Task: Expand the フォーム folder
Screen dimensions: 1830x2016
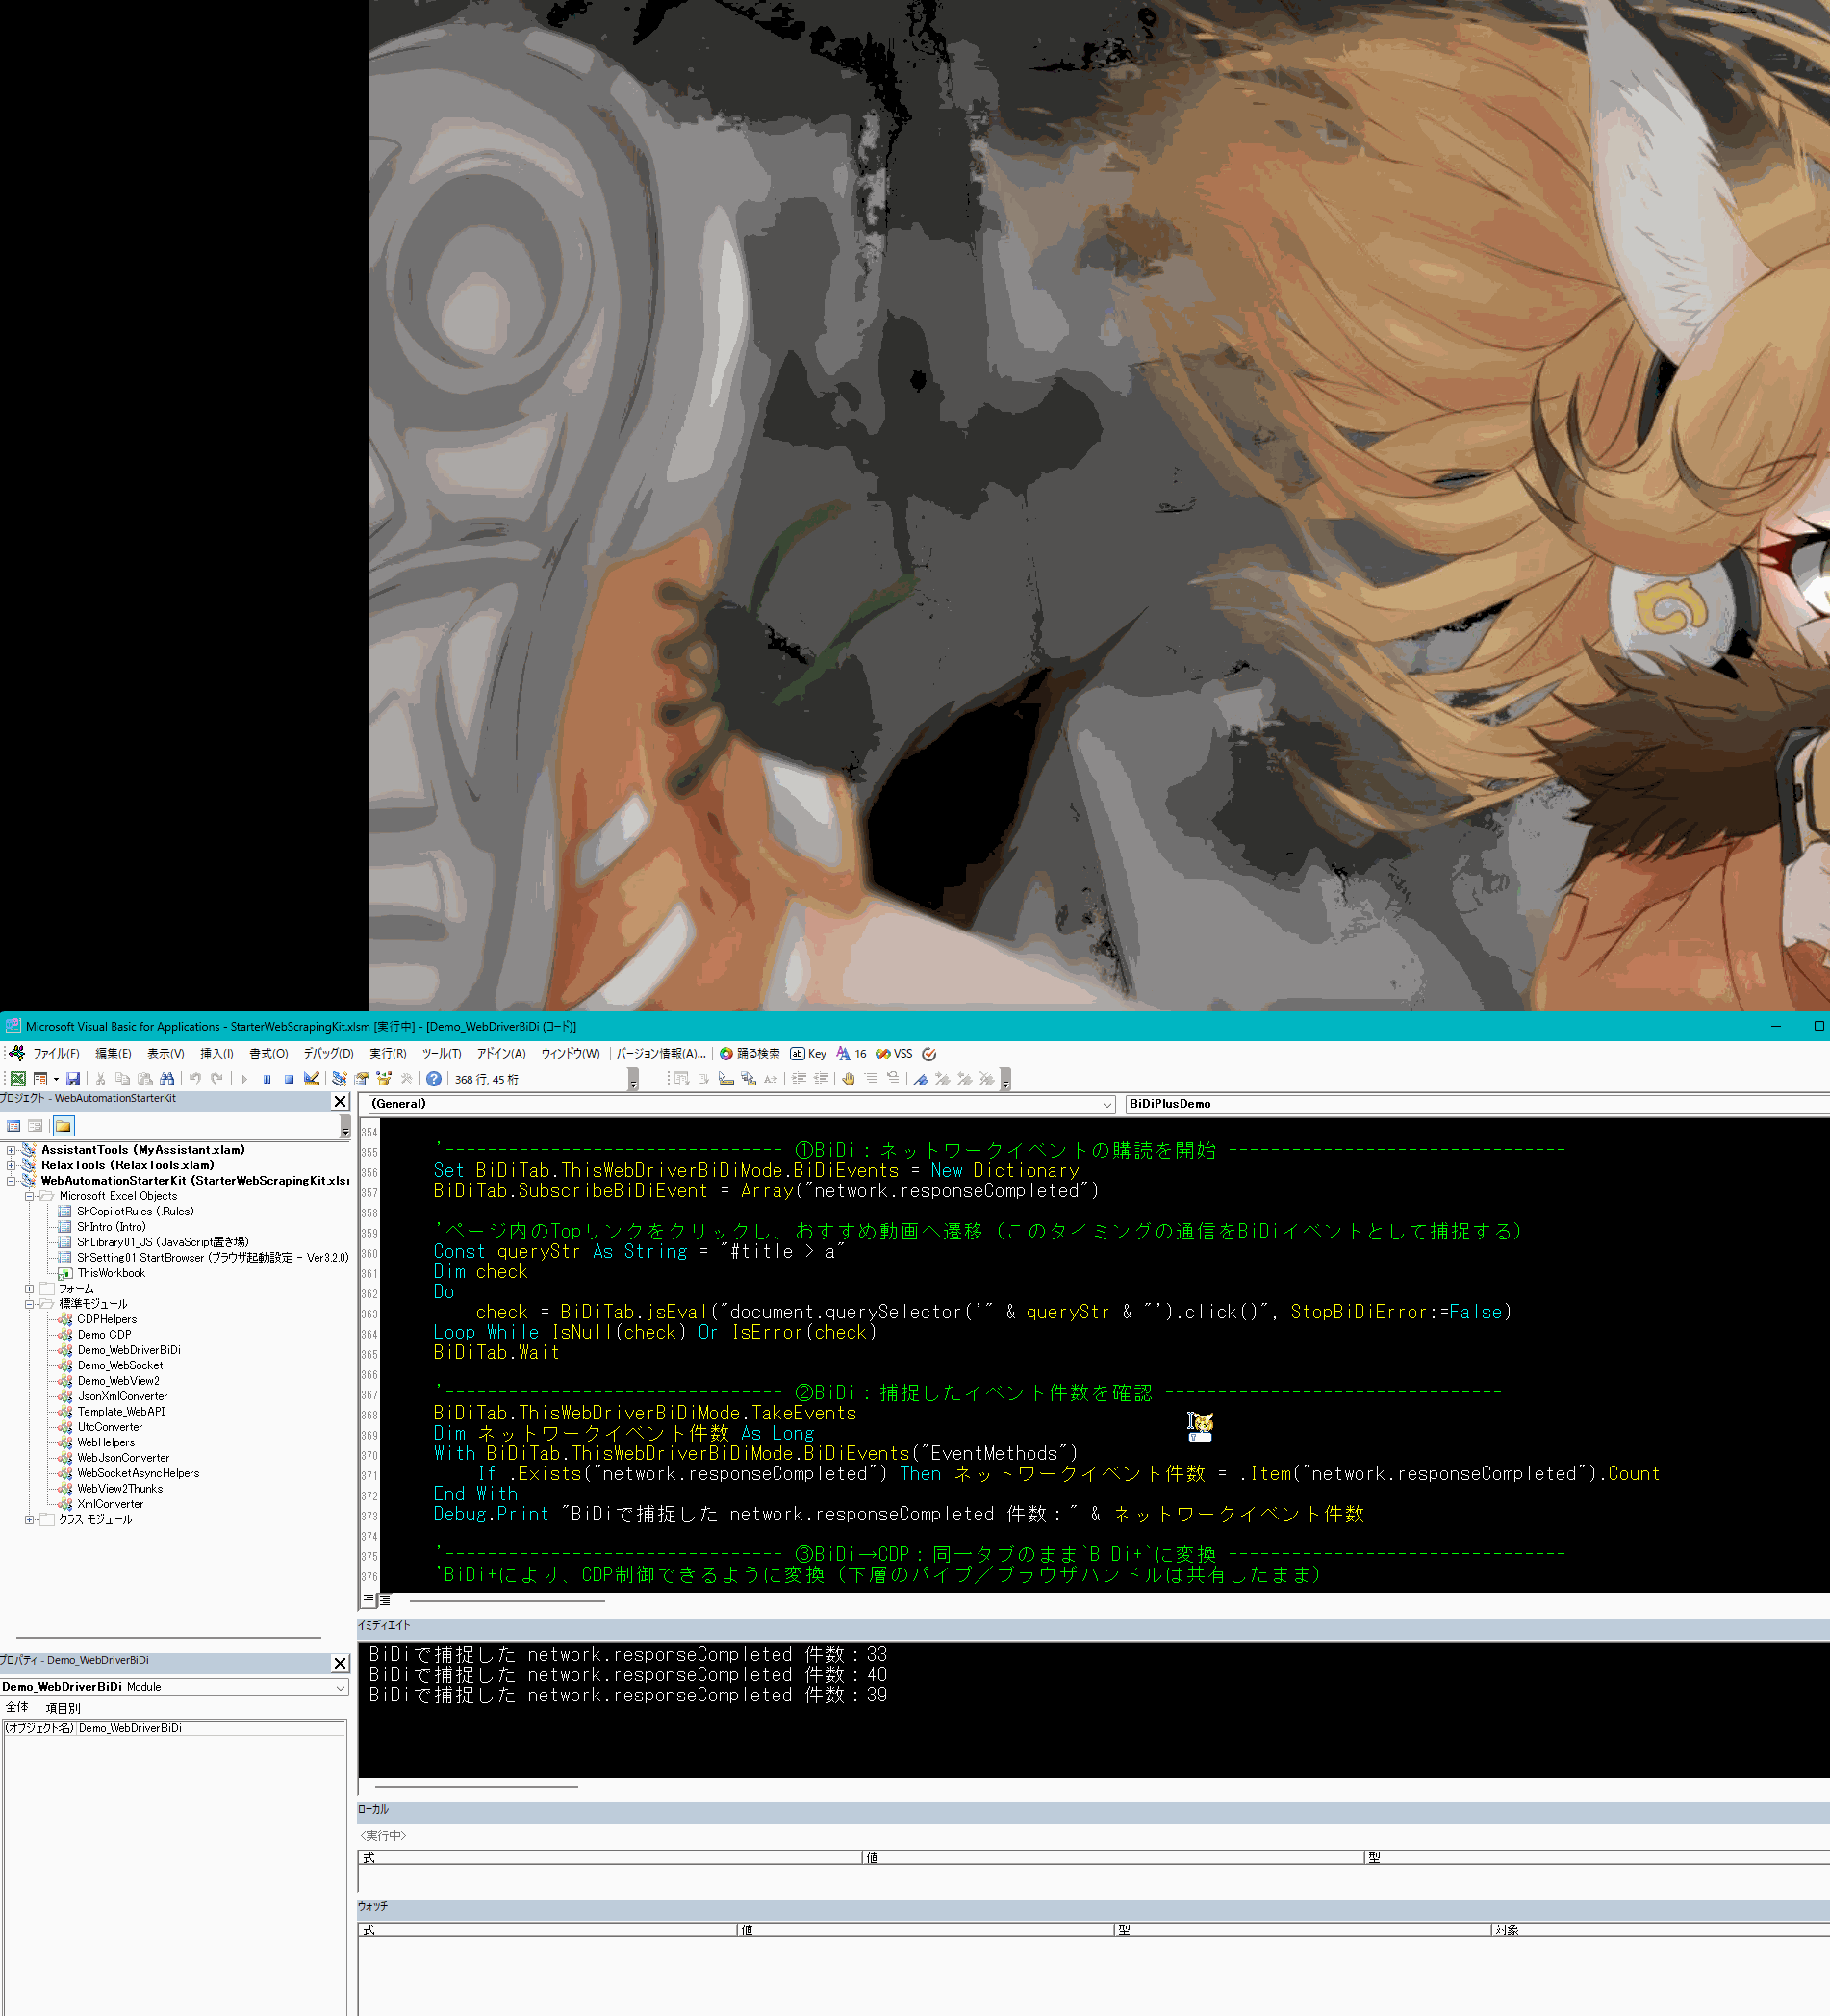Action: [29, 1289]
